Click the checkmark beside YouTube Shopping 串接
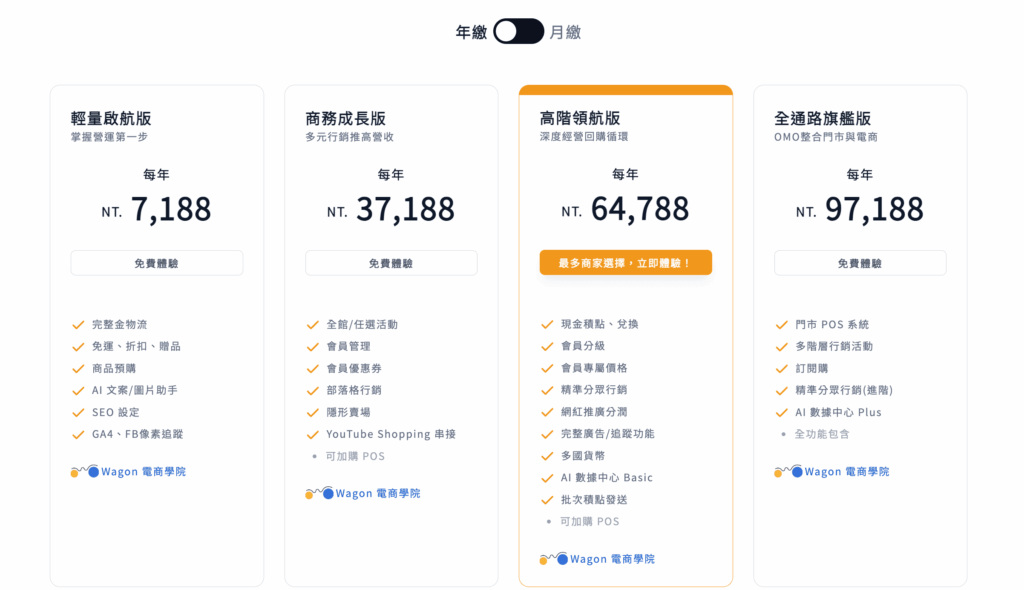This screenshot has width=1024, height=590. [x=313, y=434]
